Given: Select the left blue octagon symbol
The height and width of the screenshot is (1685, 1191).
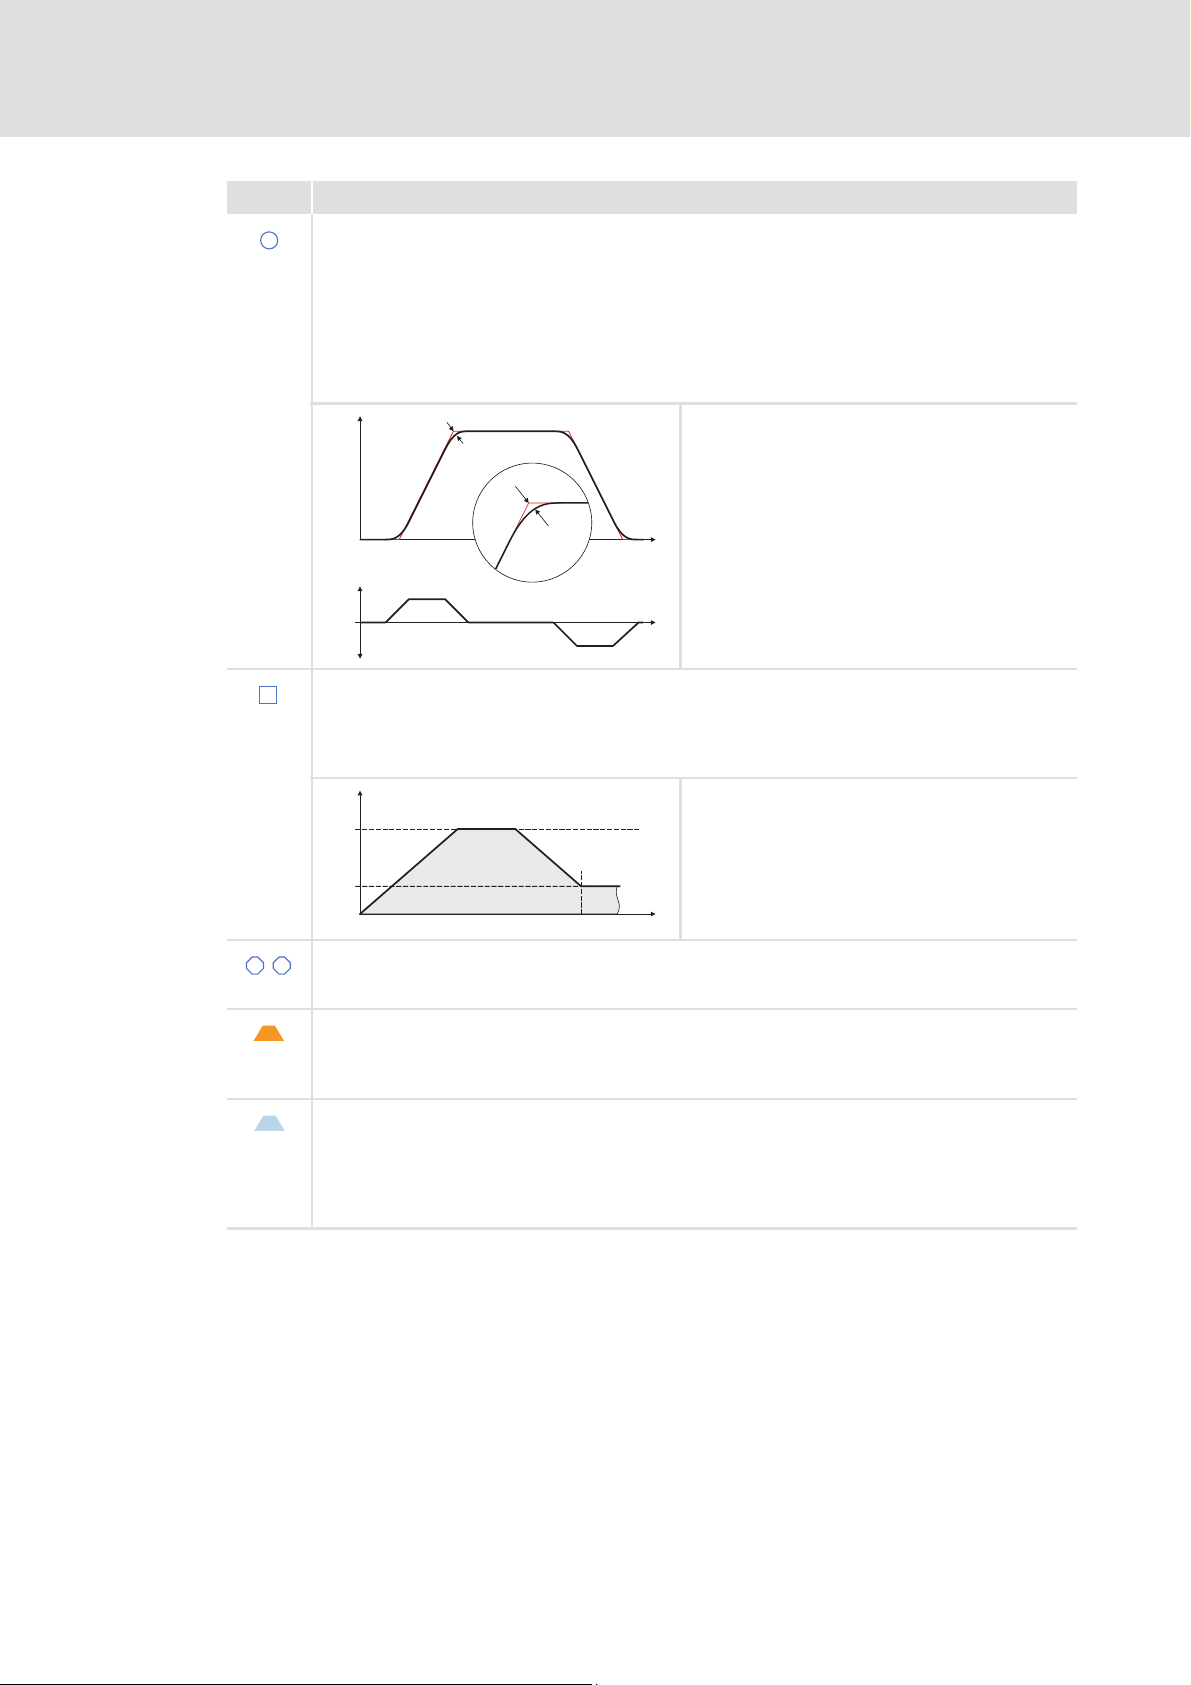Looking at the screenshot, I should tap(255, 966).
